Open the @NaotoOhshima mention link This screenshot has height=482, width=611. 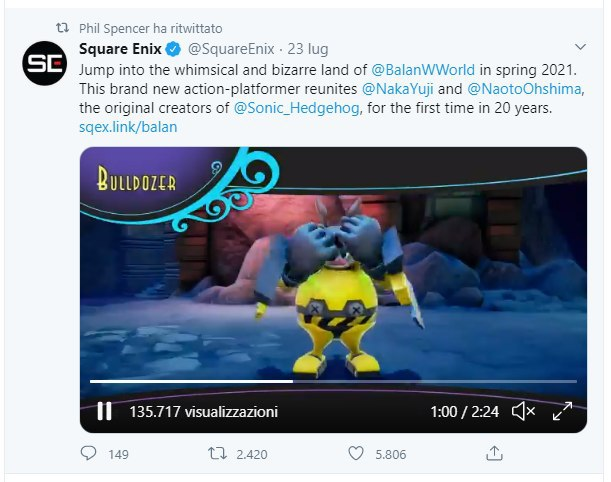click(x=524, y=89)
